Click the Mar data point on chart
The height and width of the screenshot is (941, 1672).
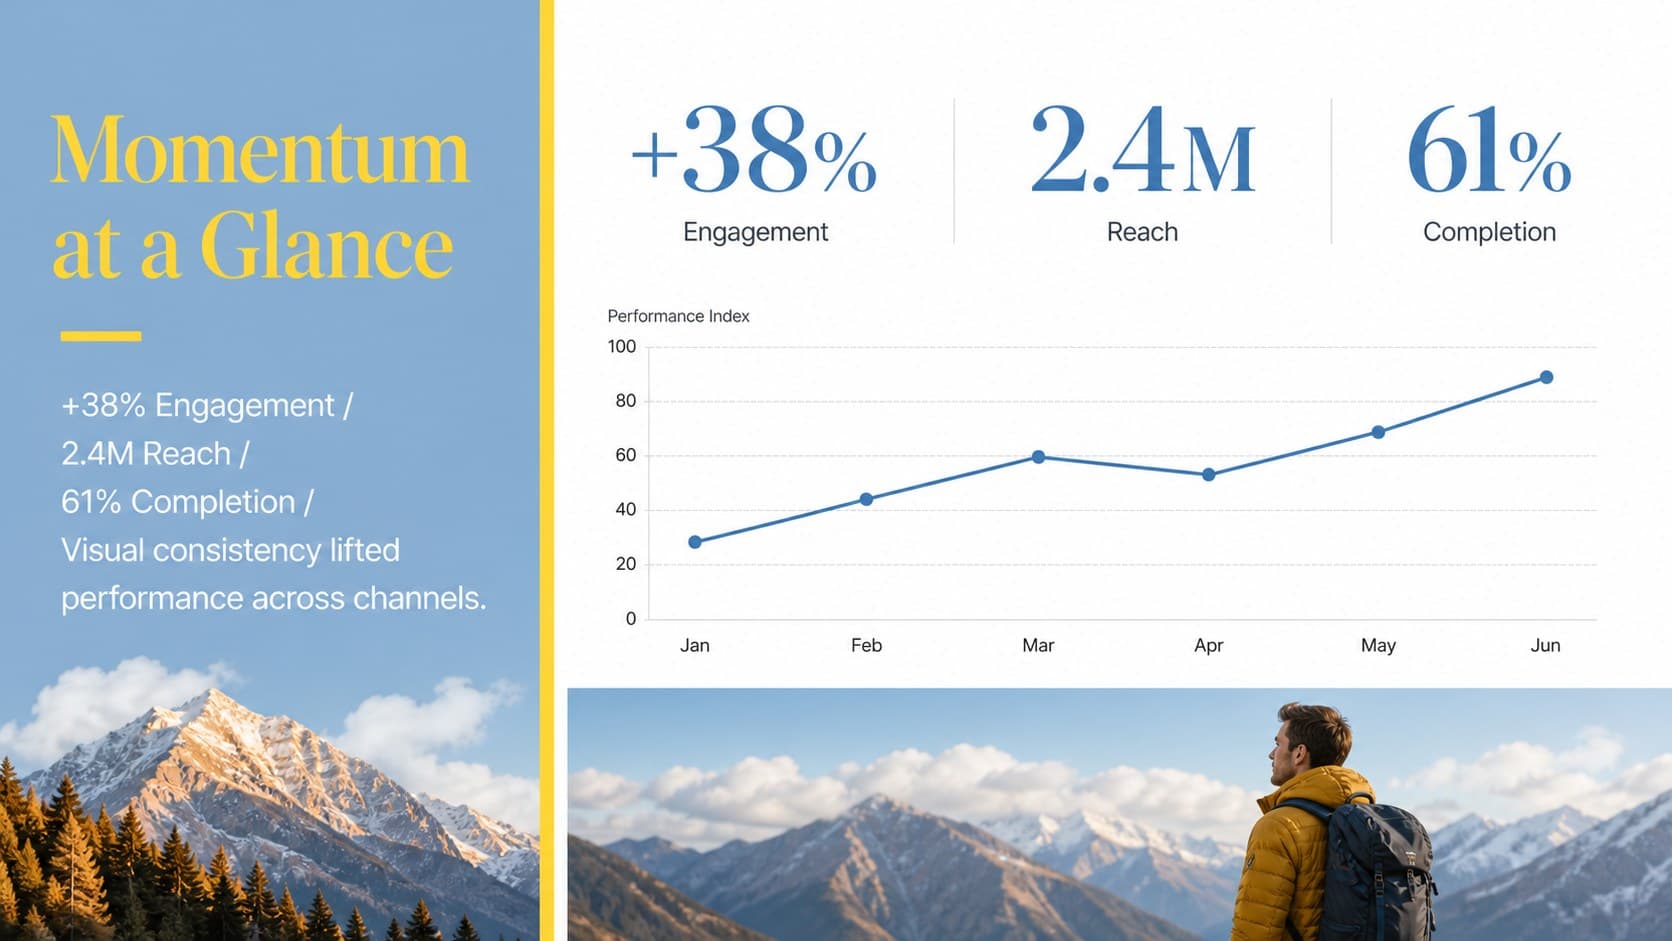coord(1038,457)
